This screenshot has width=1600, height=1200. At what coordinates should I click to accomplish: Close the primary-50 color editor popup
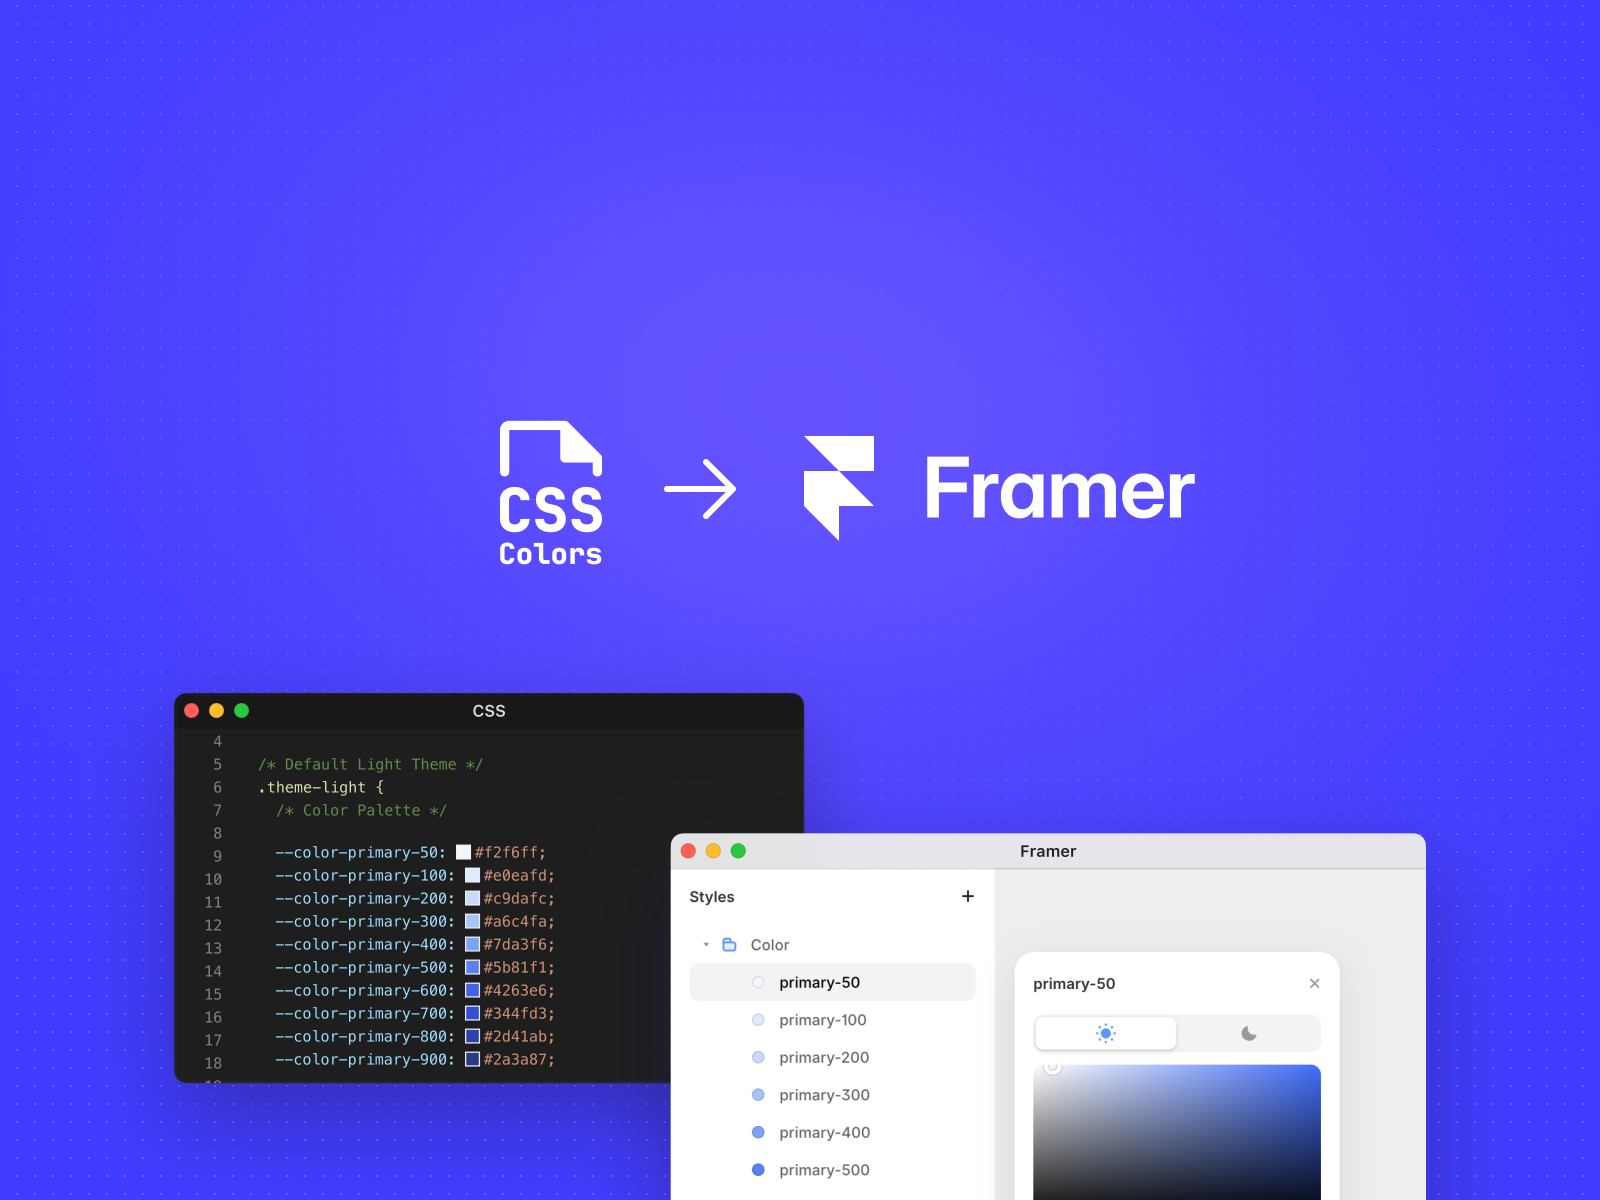coord(1314,983)
